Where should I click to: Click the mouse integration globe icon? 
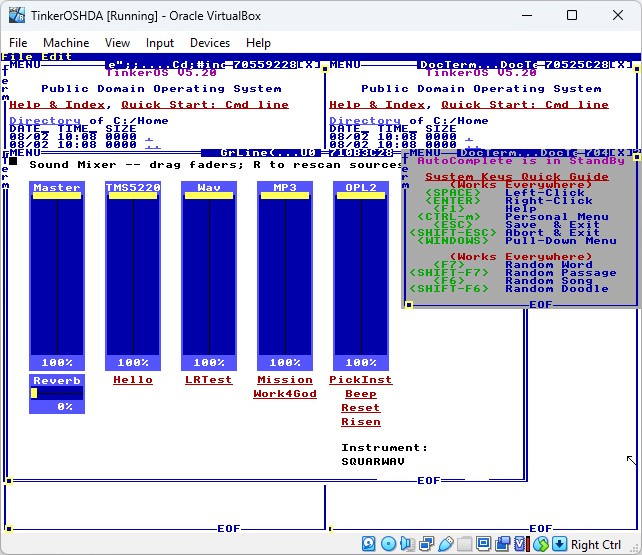[541, 544]
